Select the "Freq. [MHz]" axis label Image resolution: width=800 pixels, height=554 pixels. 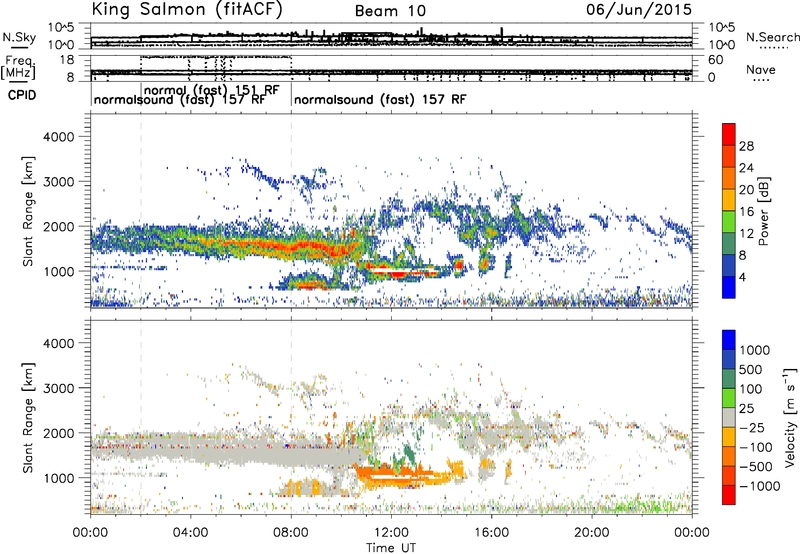18,68
